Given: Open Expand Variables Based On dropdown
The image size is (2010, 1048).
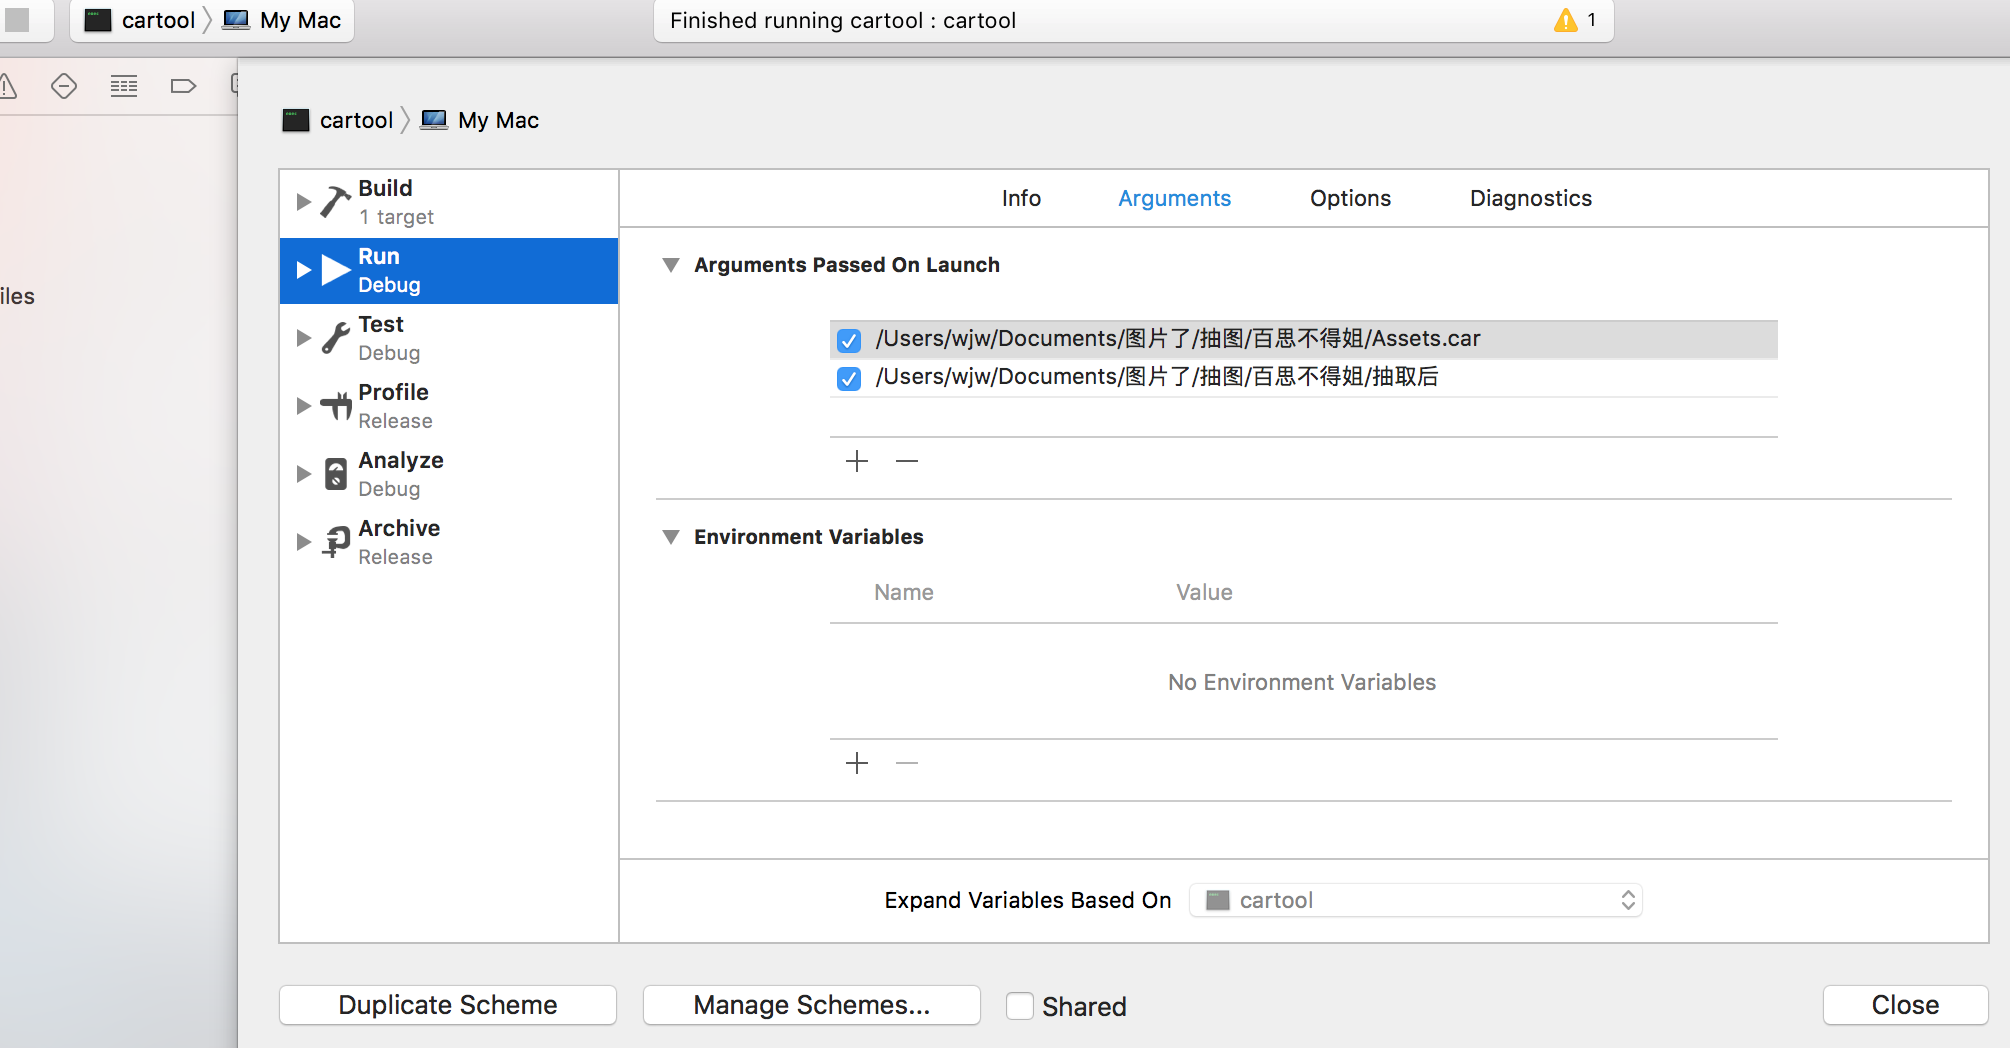Looking at the screenshot, I should [x=1416, y=900].
